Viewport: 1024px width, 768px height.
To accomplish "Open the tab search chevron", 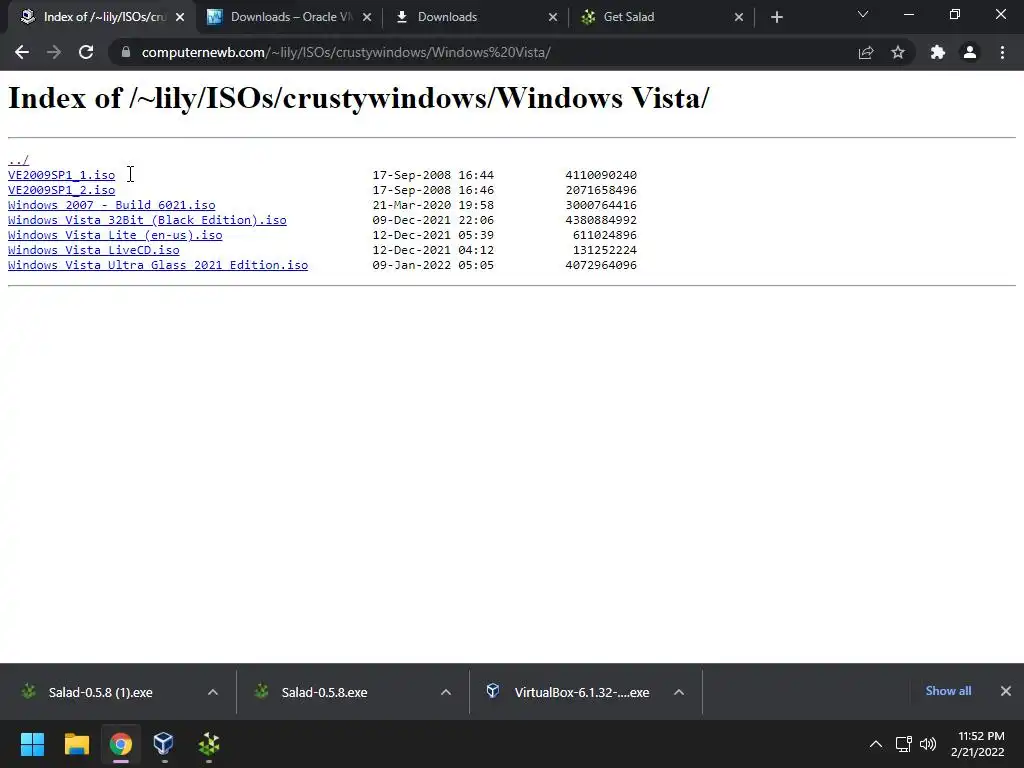I will [863, 14].
